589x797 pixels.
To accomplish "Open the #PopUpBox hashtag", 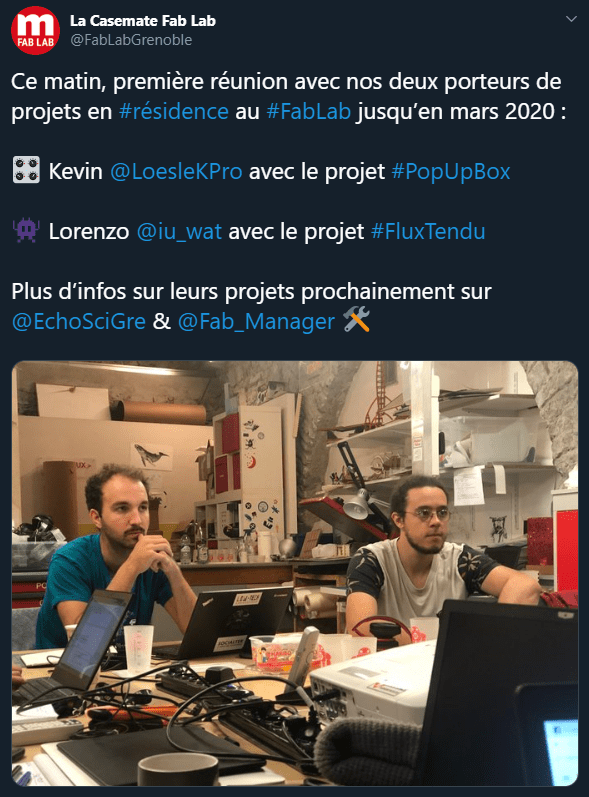I will (x=451, y=172).
